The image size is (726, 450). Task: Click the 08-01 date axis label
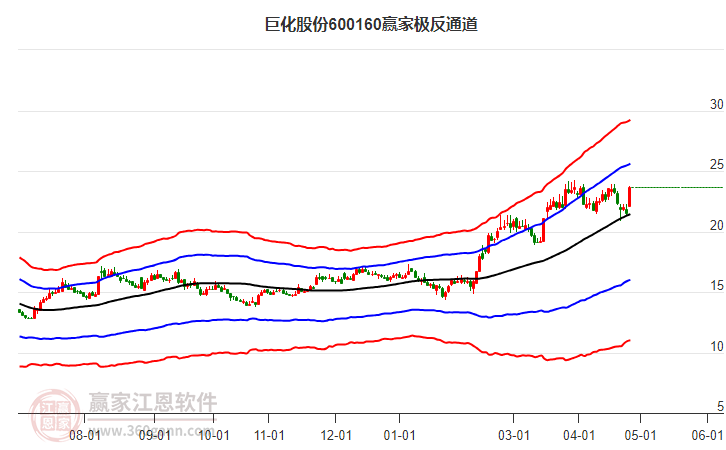coord(85,436)
